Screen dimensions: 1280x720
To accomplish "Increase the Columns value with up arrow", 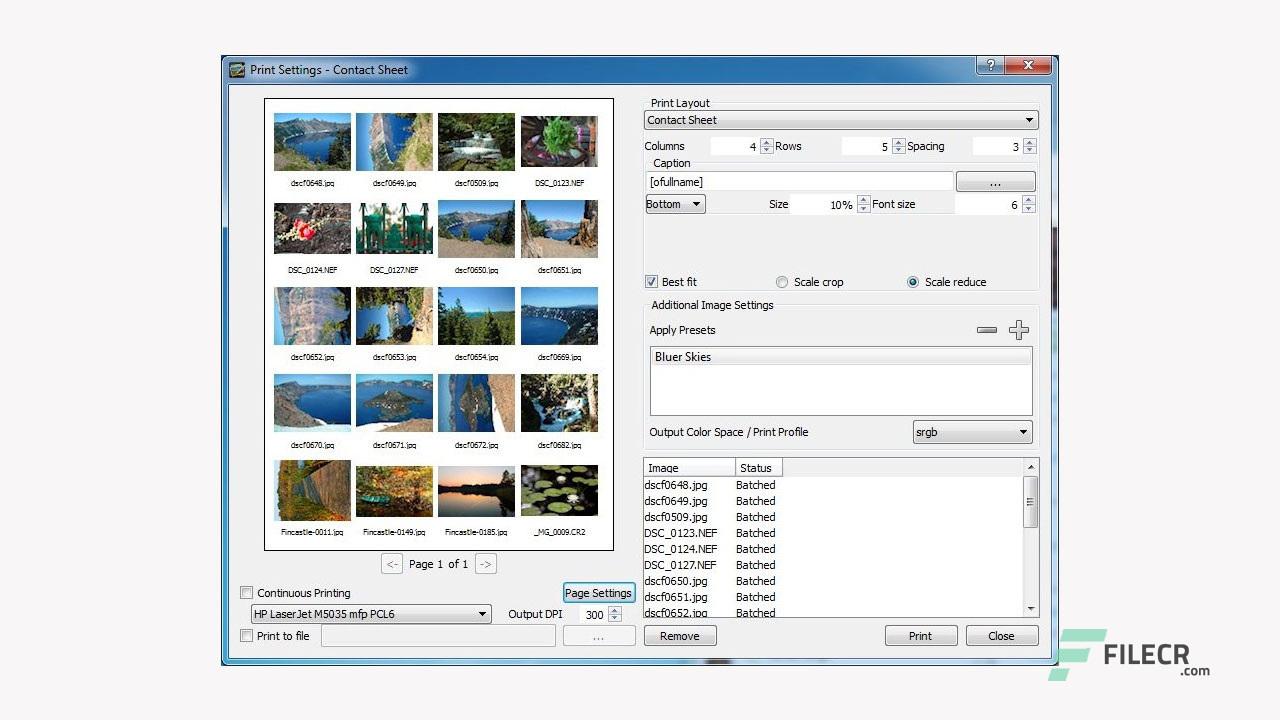I will 767,142.
